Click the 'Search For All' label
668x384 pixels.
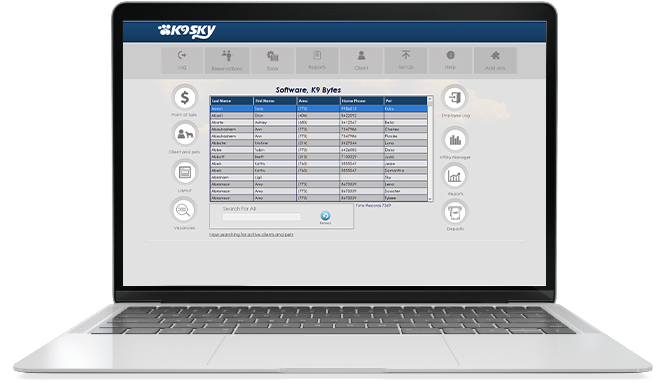pos(239,209)
